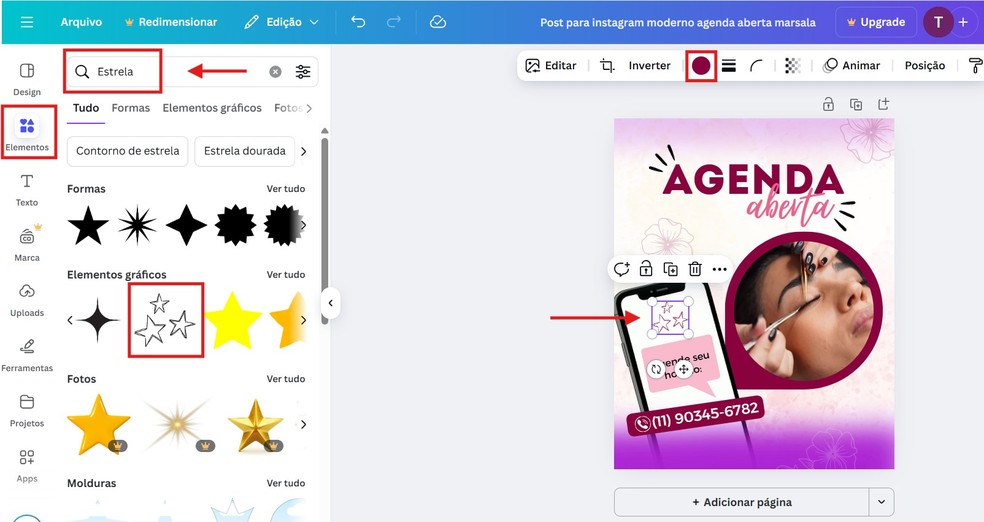984x522 pixels.
Task: Click Inverter in the toolbar
Action: [650, 65]
